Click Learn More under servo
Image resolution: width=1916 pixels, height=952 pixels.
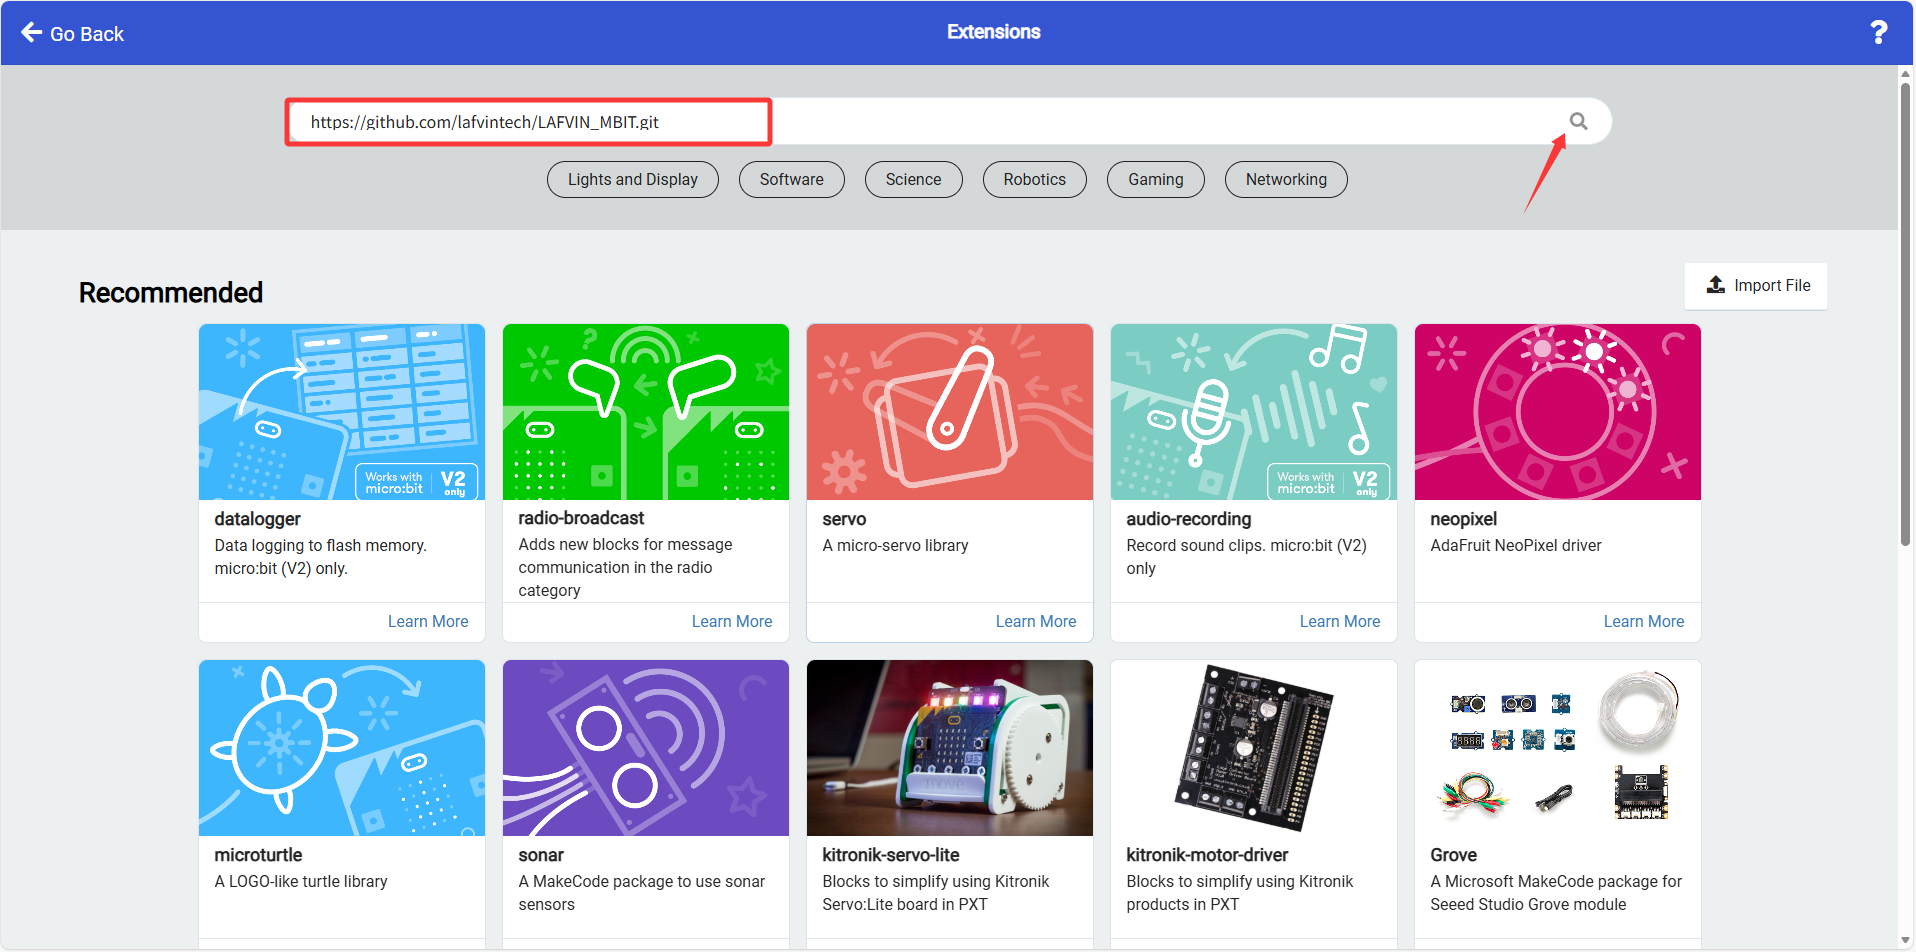pyautogui.click(x=1036, y=621)
